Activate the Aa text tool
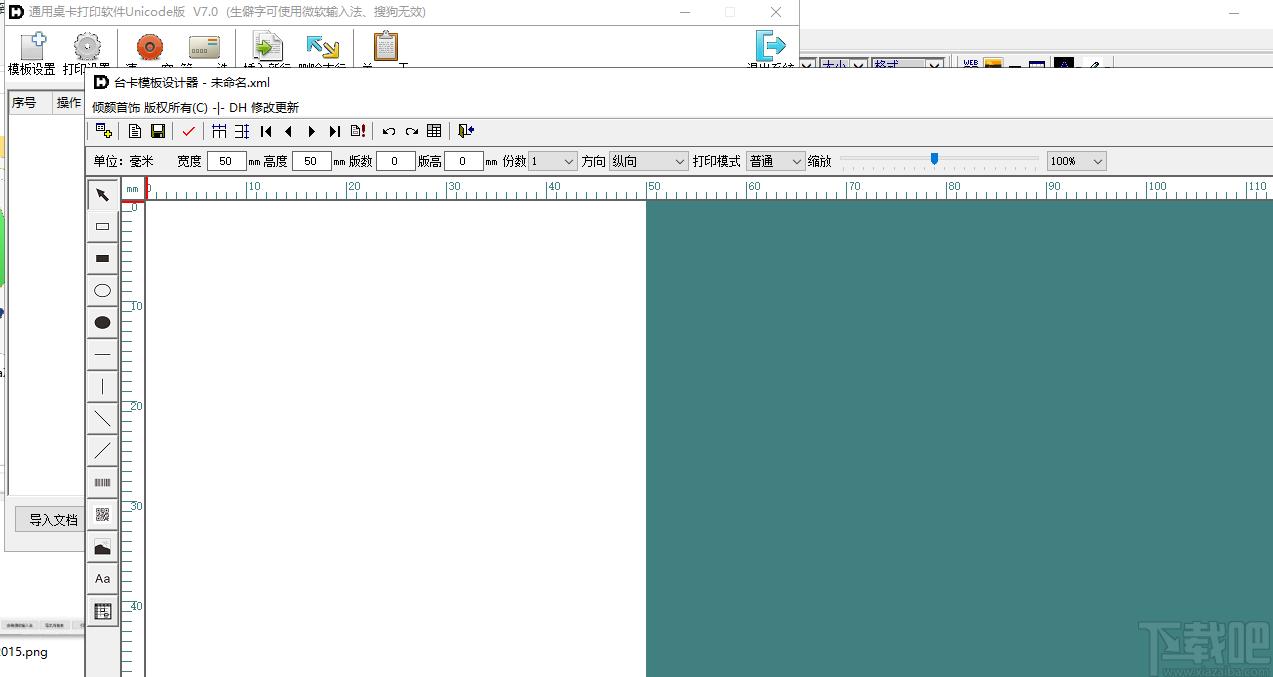Screen dimensions: 1273x677 tap(102, 579)
